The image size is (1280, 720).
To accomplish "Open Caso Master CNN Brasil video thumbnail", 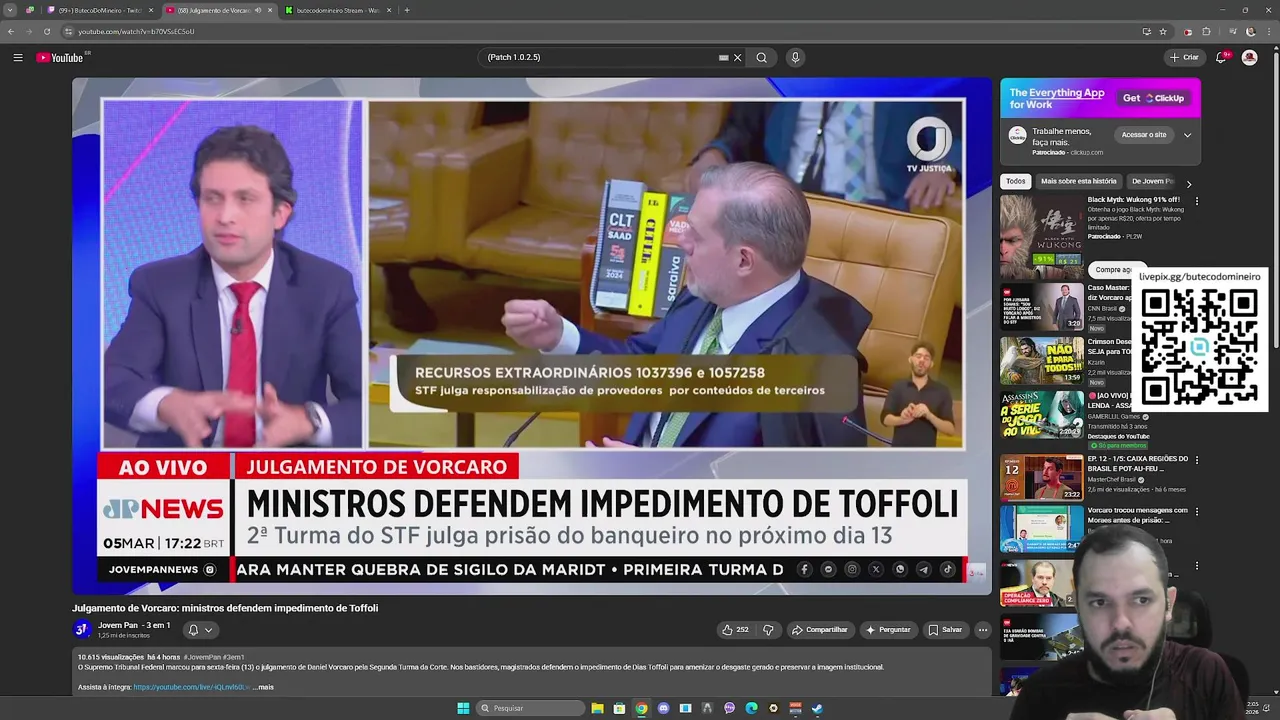I will click(x=1041, y=306).
